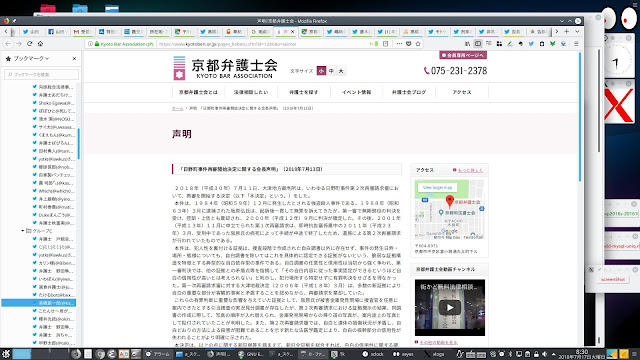Open Shoko Egawa bookmark in sidebar

pyautogui.click(x=54, y=103)
